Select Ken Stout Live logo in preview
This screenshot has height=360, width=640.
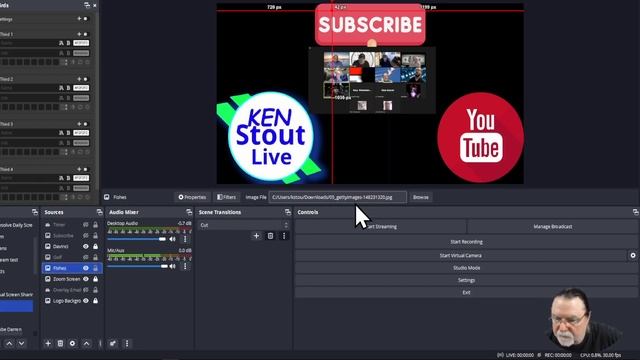[x=270, y=137]
